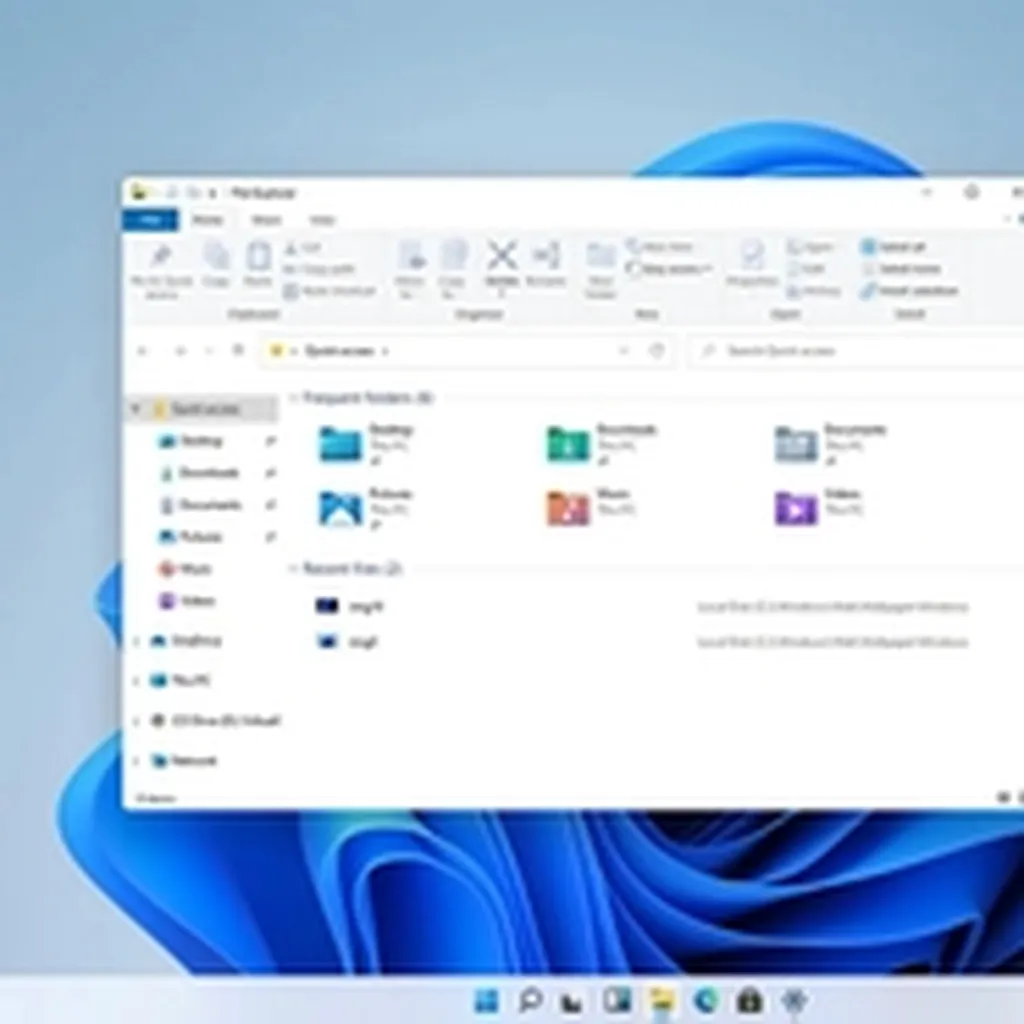1024x1024 pixels.
Task: Select Paste shortcut in the ribbon
Action: (330, 291)
